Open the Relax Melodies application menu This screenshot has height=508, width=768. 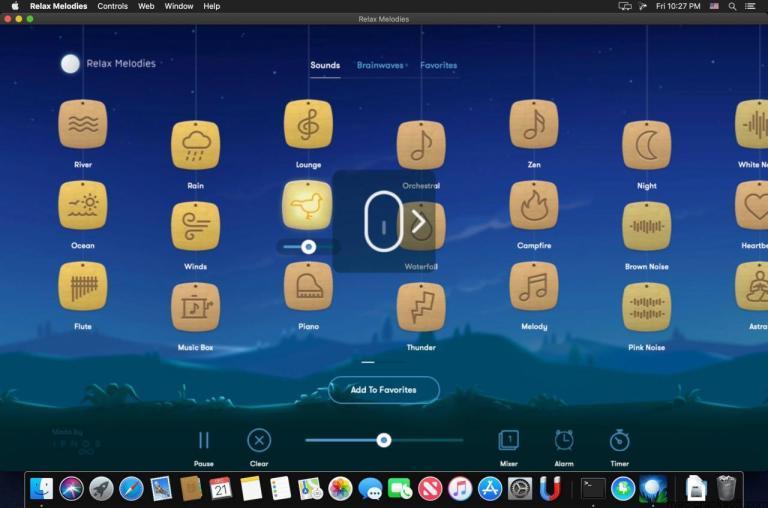58,6
